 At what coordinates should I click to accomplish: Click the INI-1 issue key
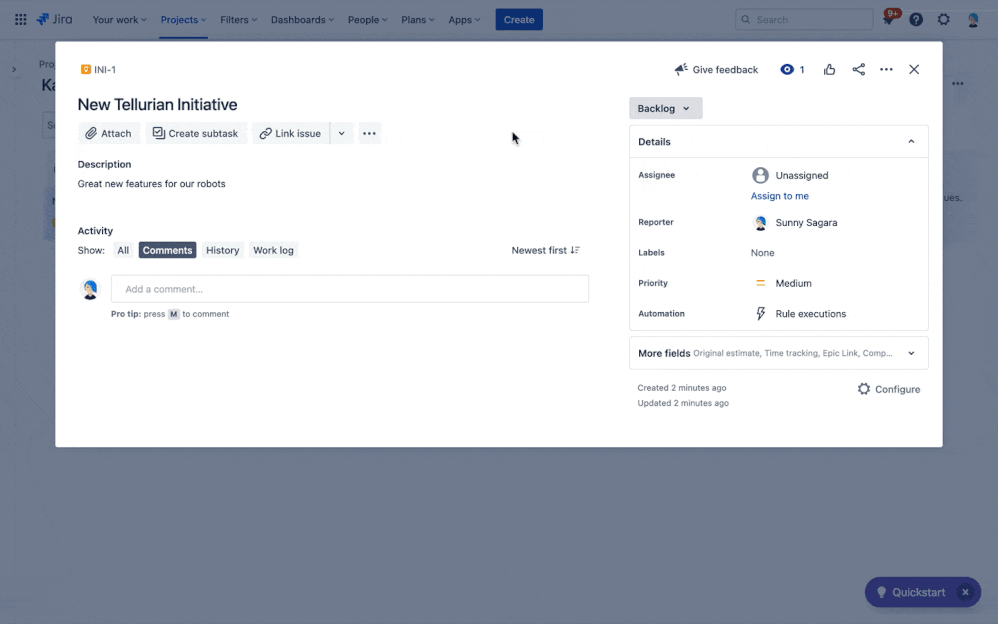pos(105,69)
